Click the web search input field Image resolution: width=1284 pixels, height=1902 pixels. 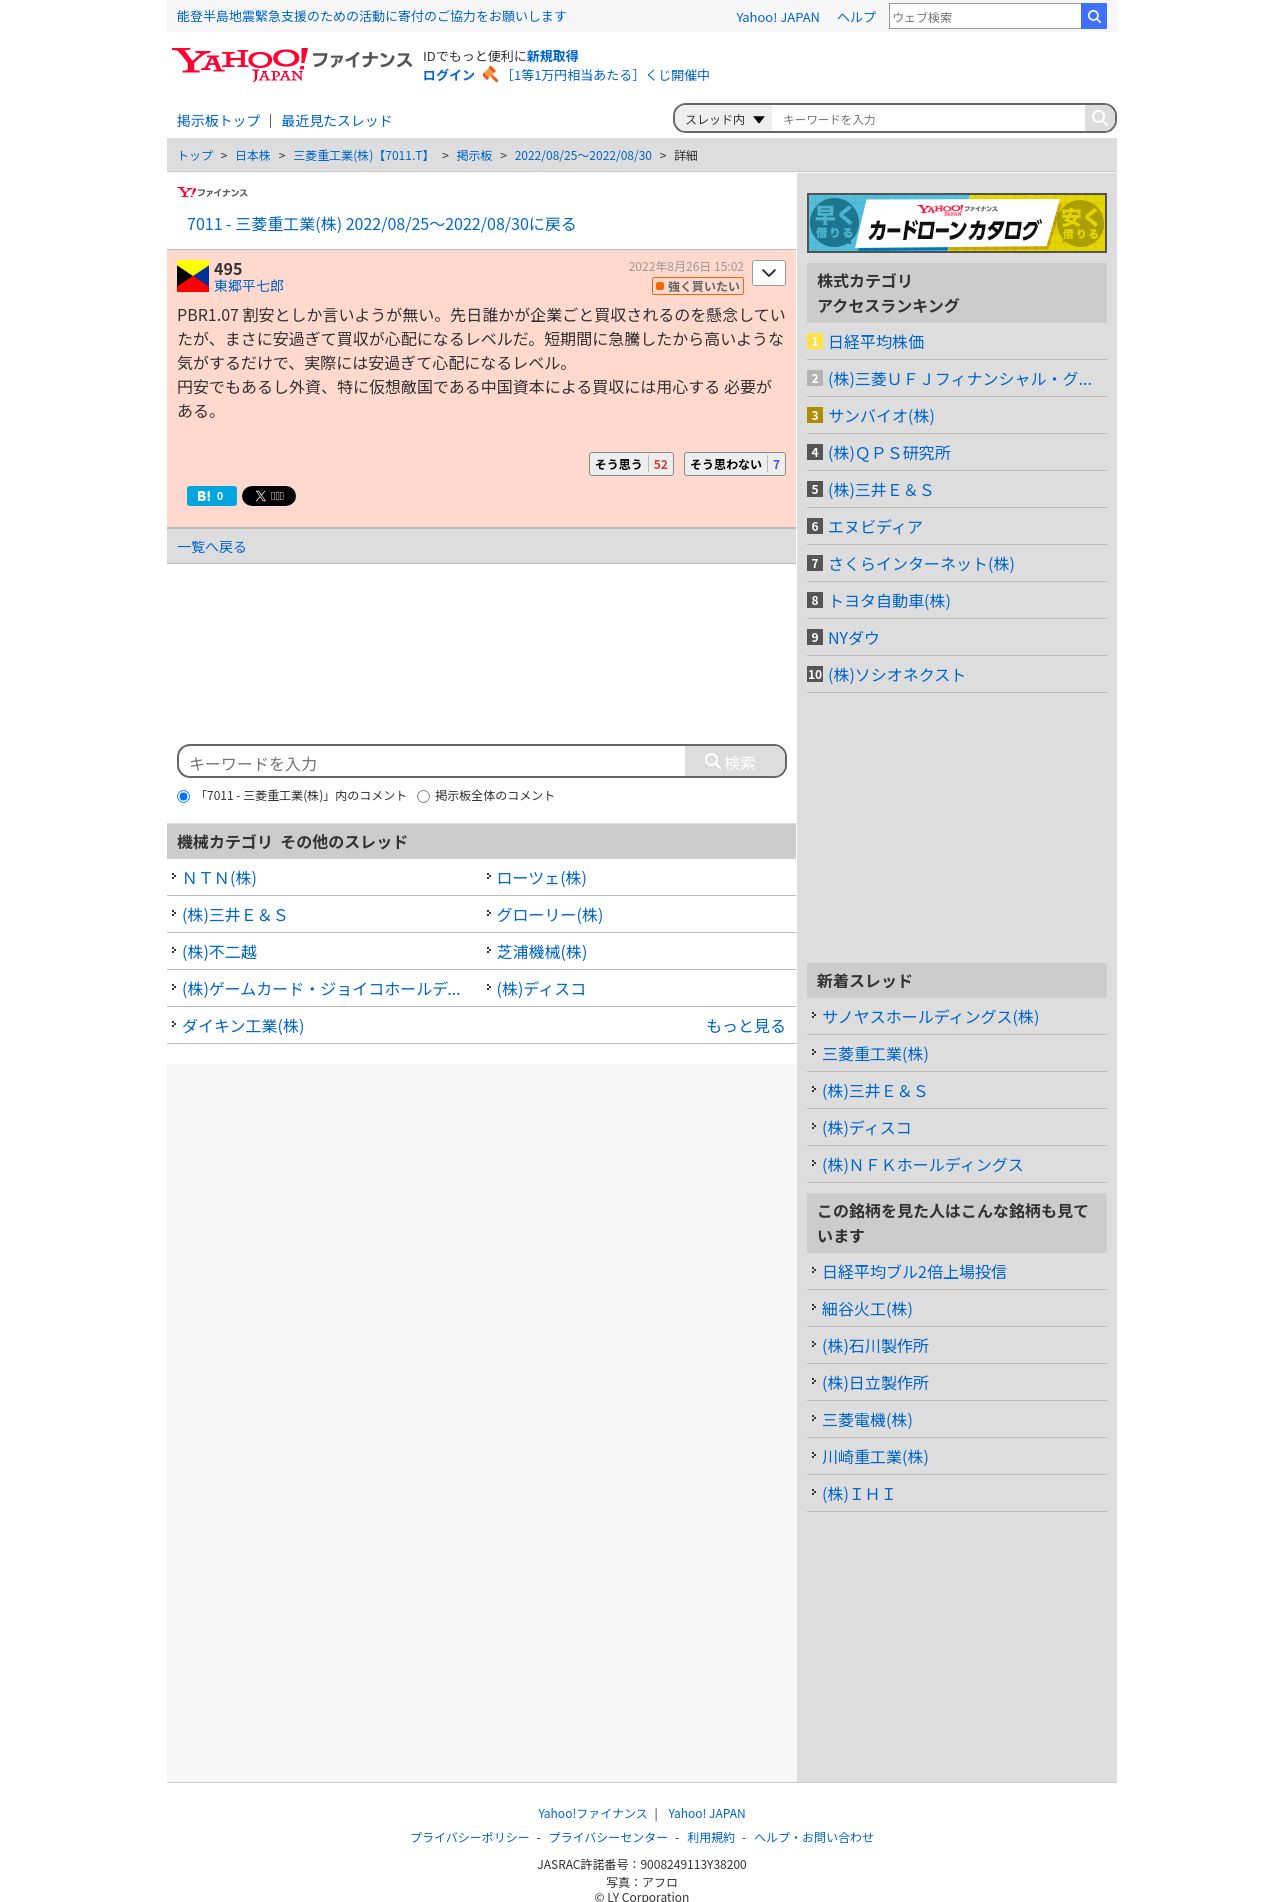click(985, 16)
